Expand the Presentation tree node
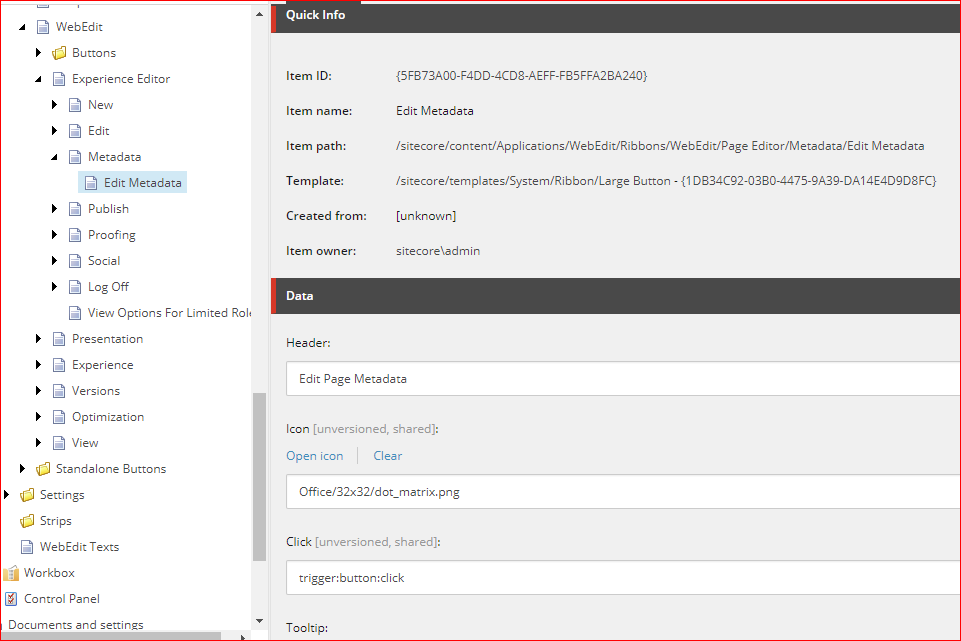Image resolution: width=961 pixels, height=641 pixels. (x=39, y=339)
